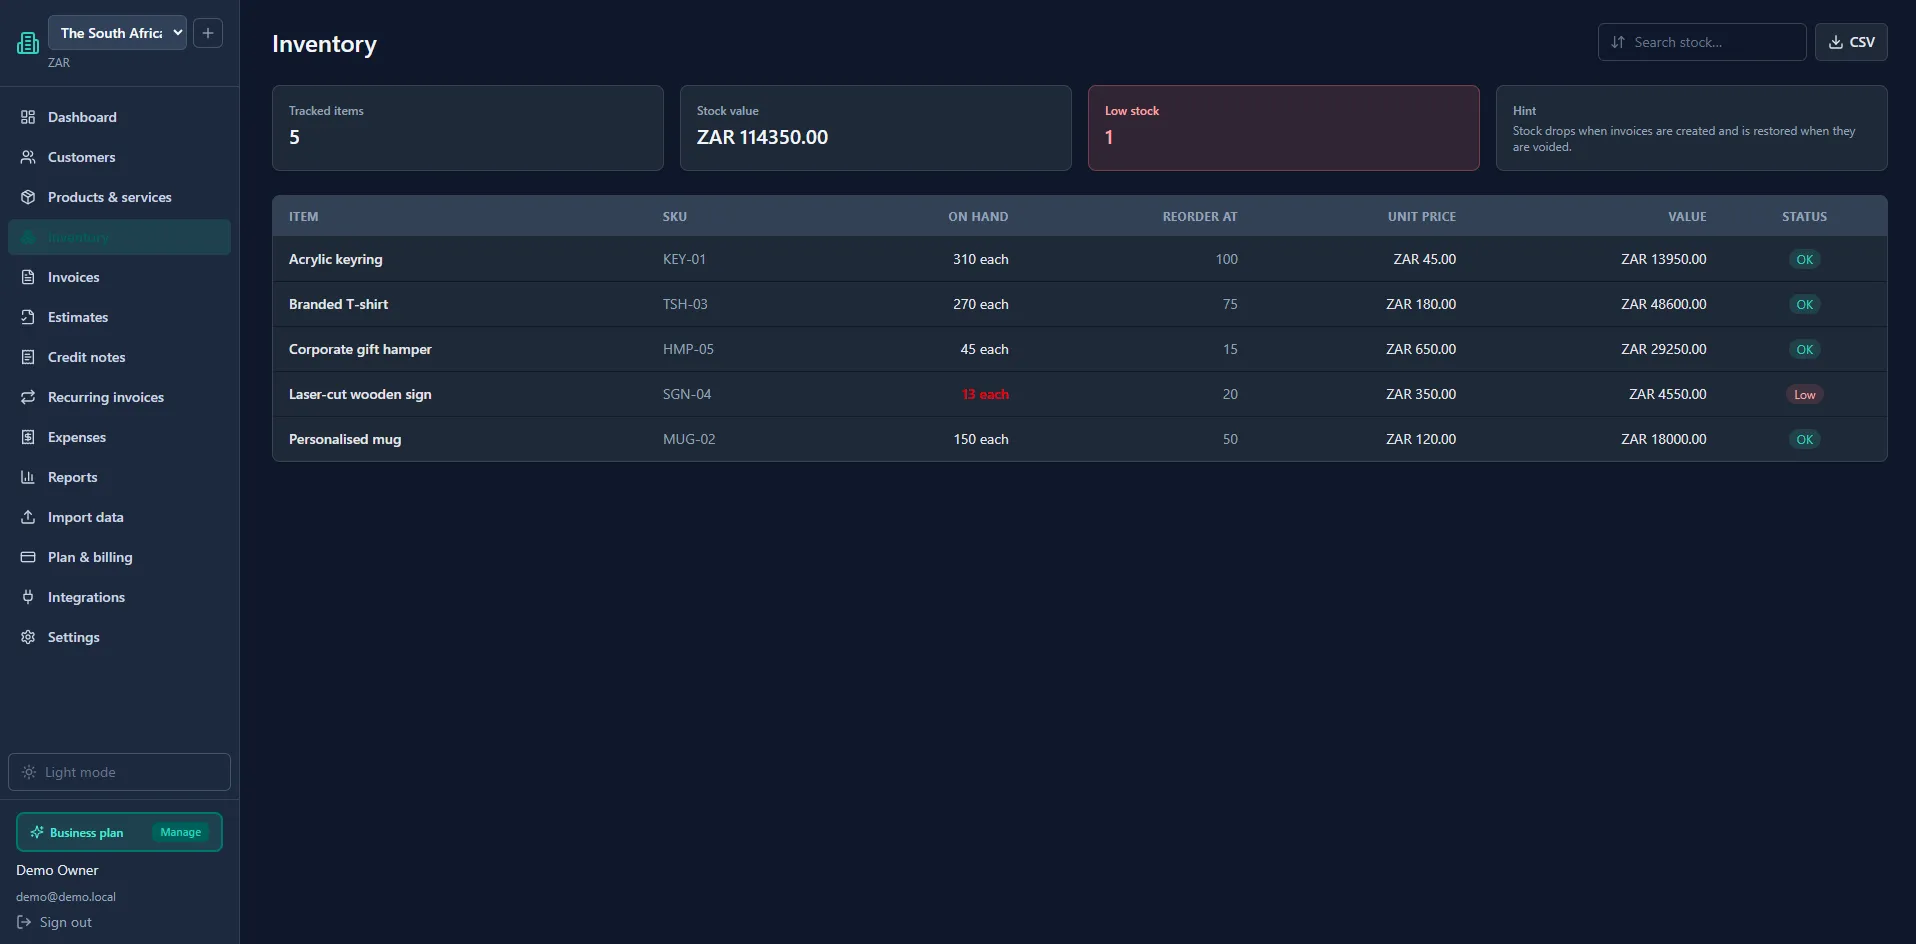Click the Estimates icon in sidebar
This screenshot has width=1916, height=944.
pyautogui.click(x=28, y=317)
